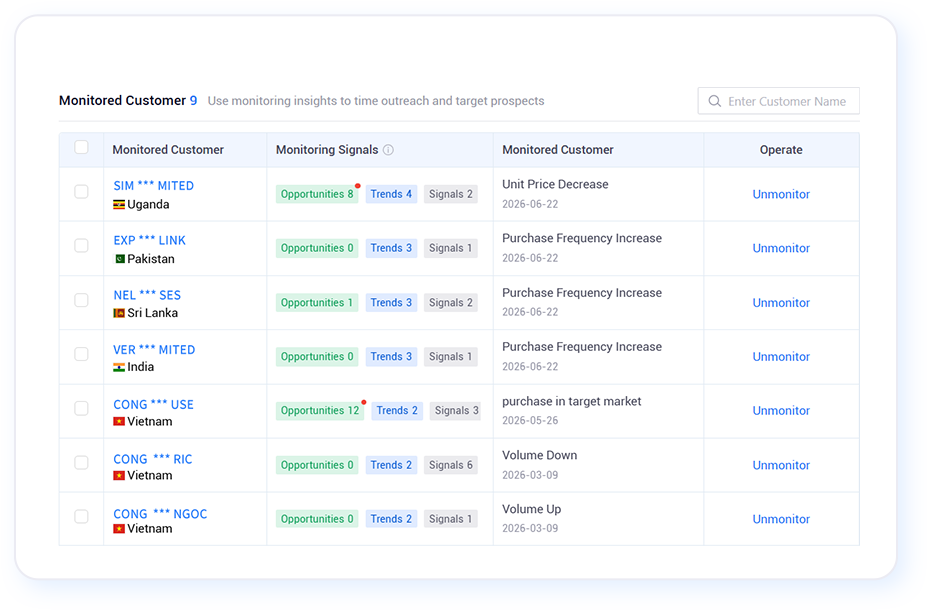This screenshot has width=930, height=614.
Task: Click the India flag icon
Action: [x=119, y=367]
